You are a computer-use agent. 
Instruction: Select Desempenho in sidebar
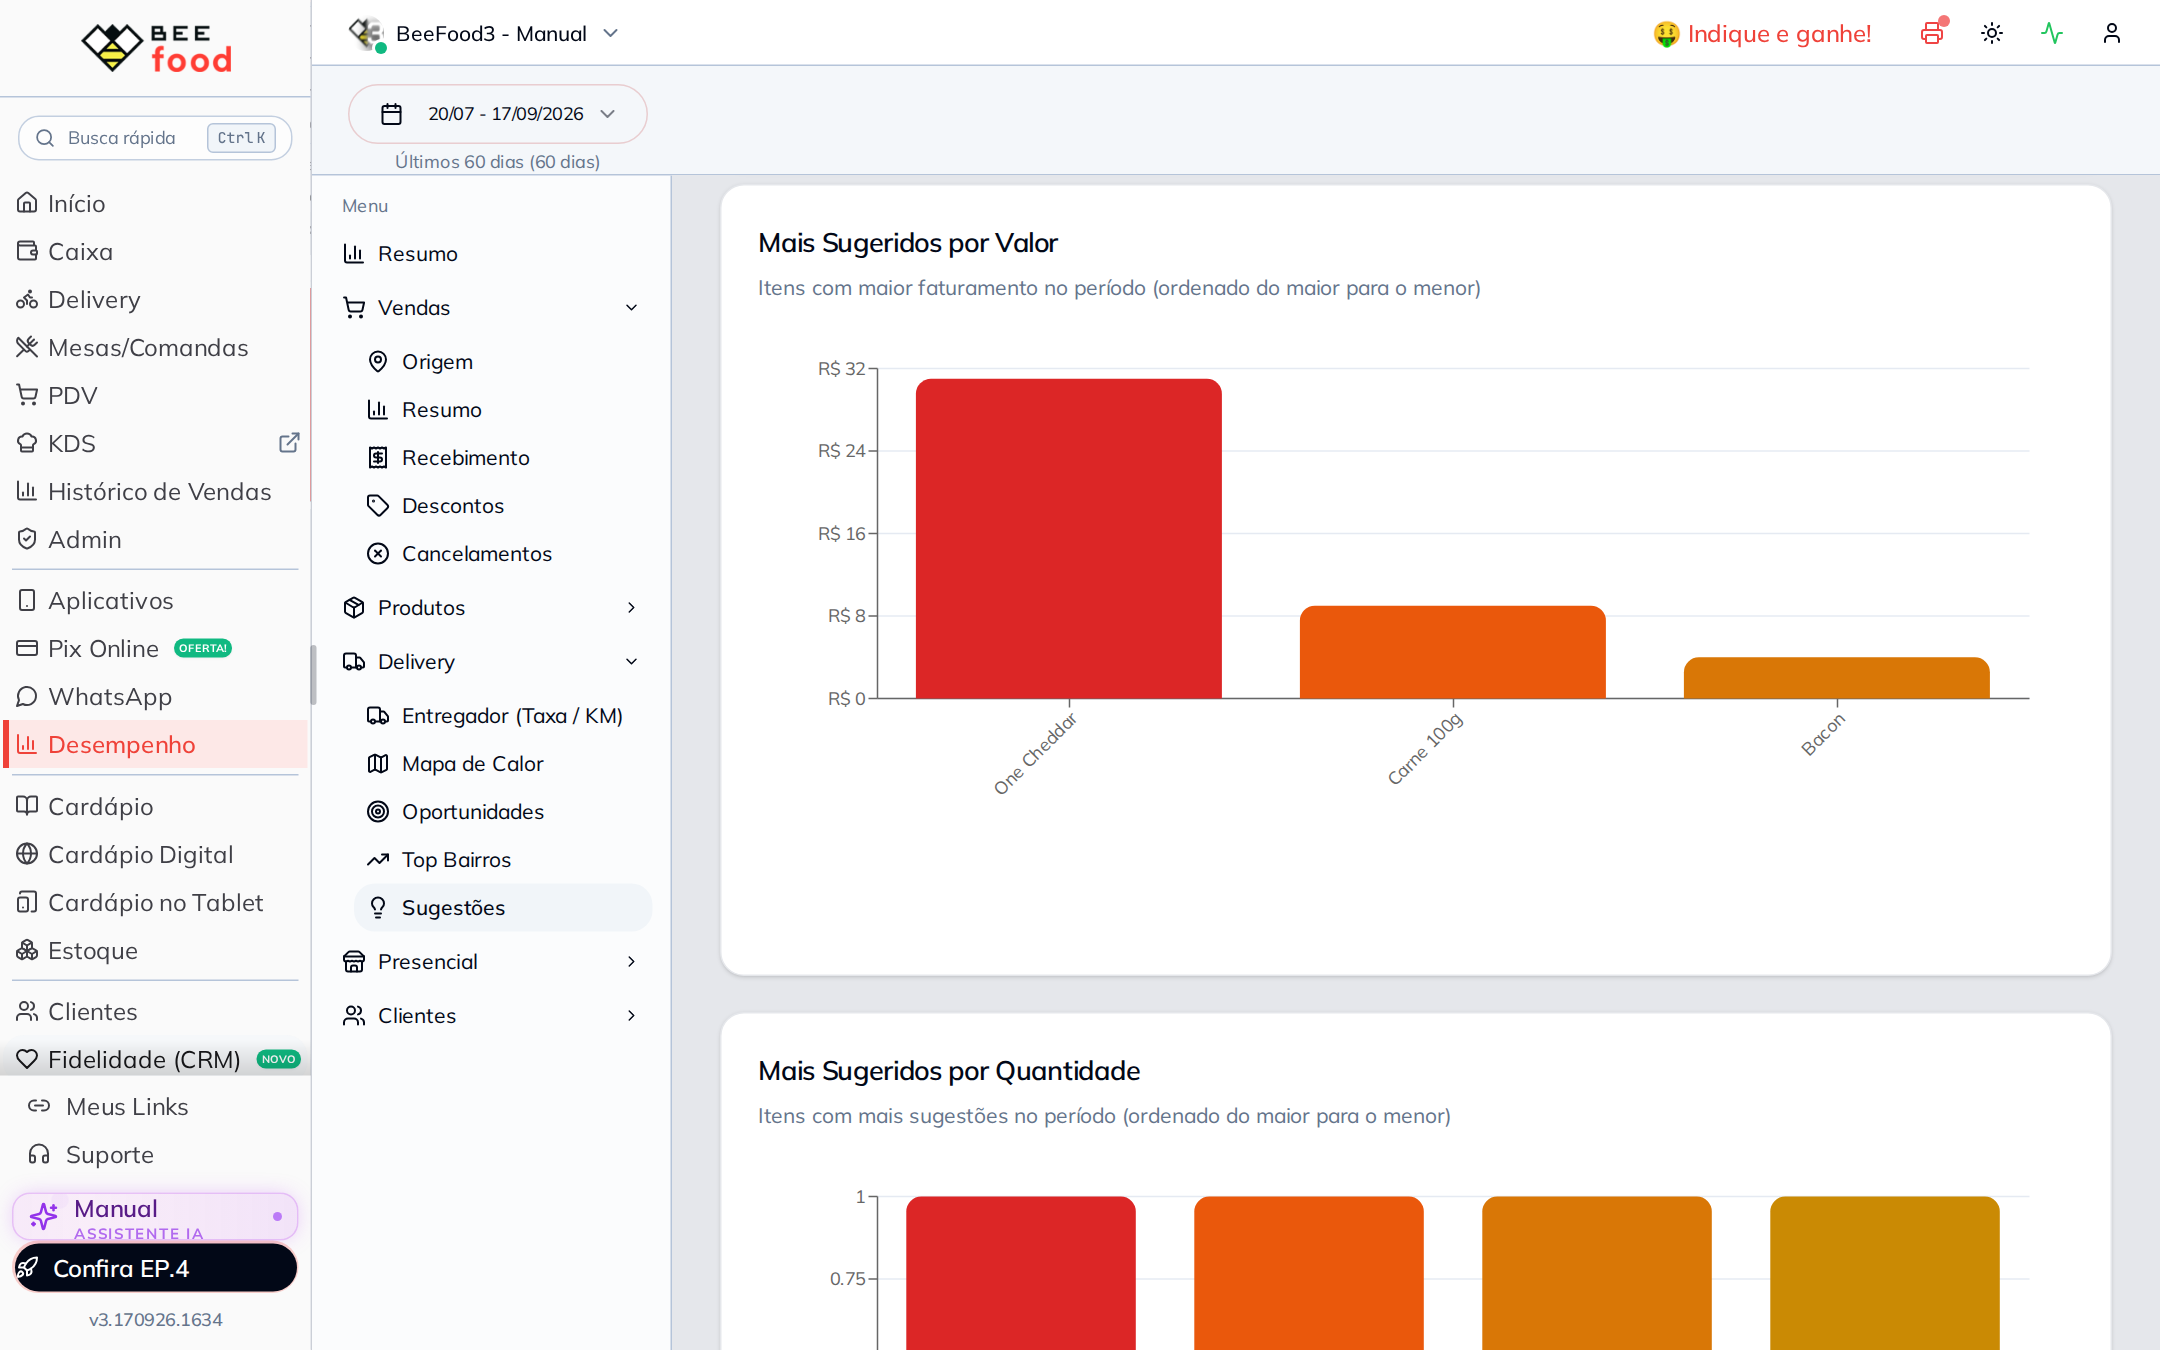(x=156, y=744)
